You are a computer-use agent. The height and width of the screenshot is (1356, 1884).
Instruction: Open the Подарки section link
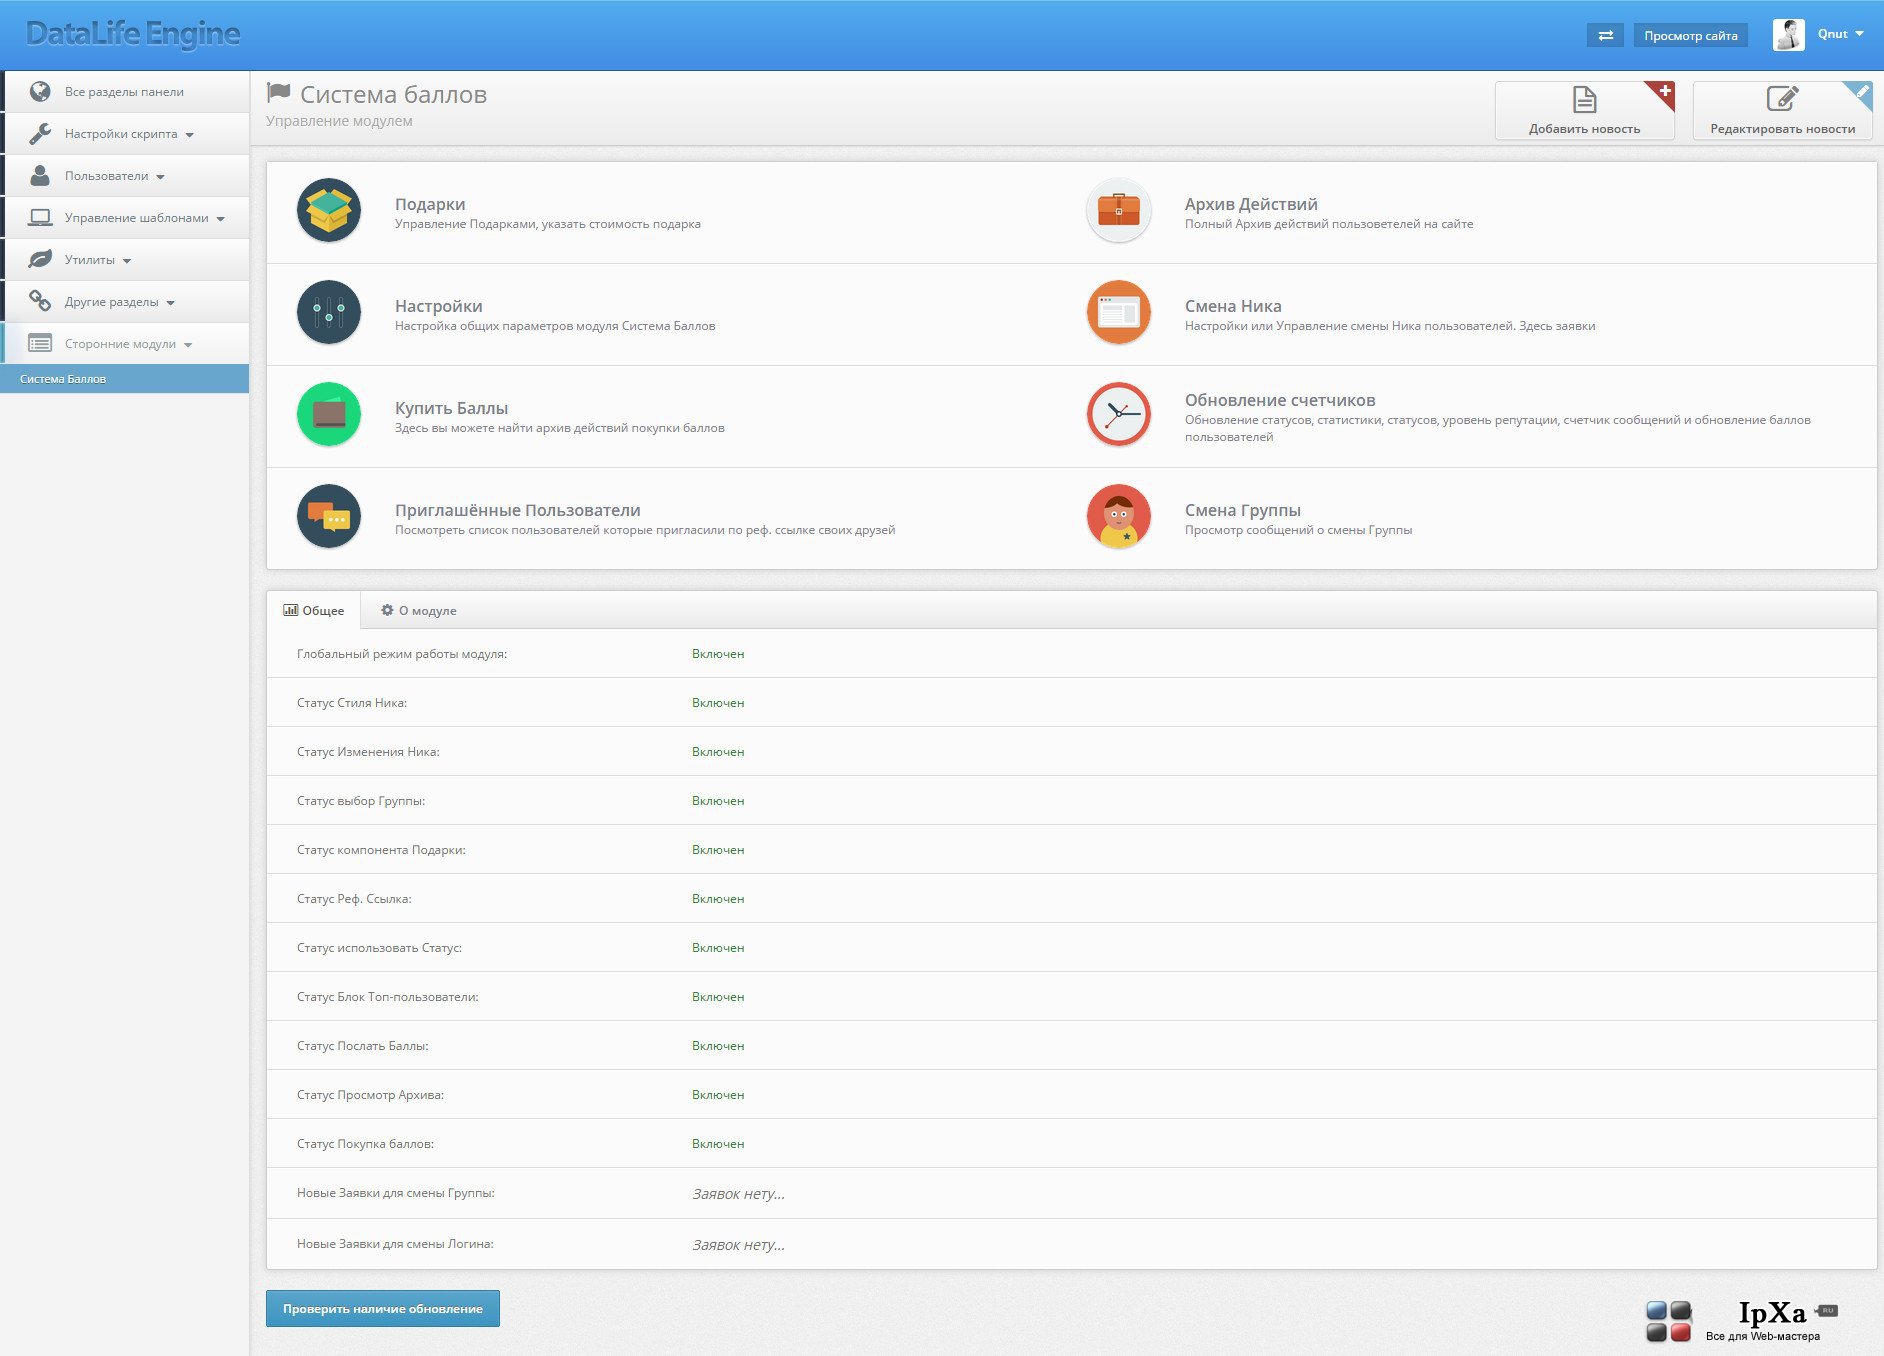[x=430, y=204]
